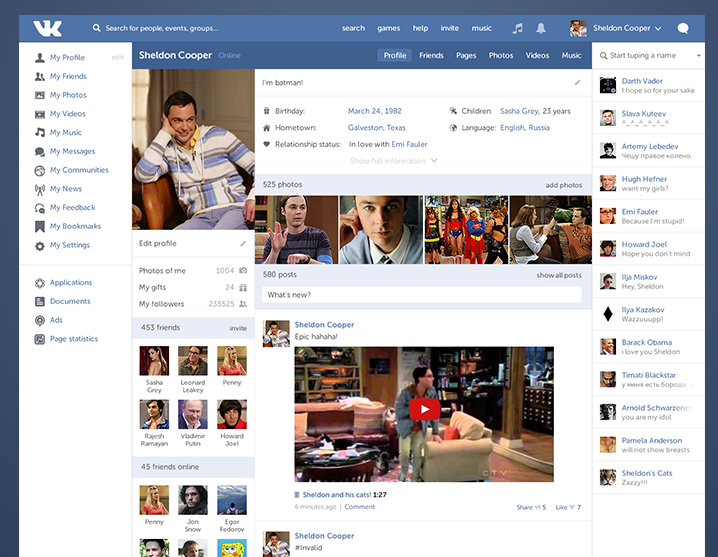
Task: Switch to the Videos tab
Action: [x=537, y=55]
